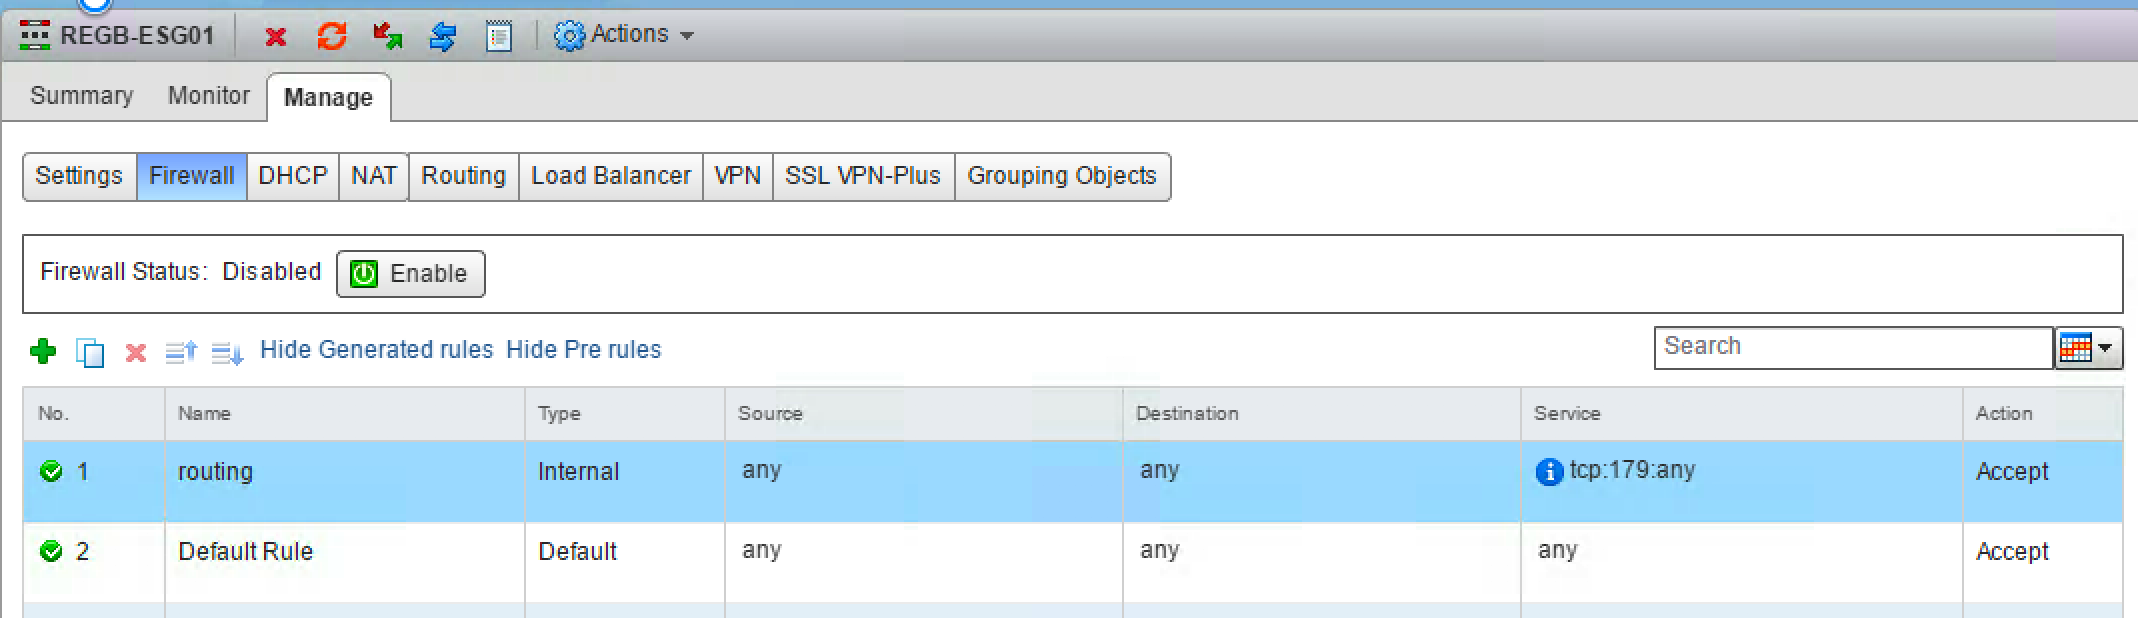Click Hide Pre rules link
This screenshot has width=2138, height=618.
point(583,350)
